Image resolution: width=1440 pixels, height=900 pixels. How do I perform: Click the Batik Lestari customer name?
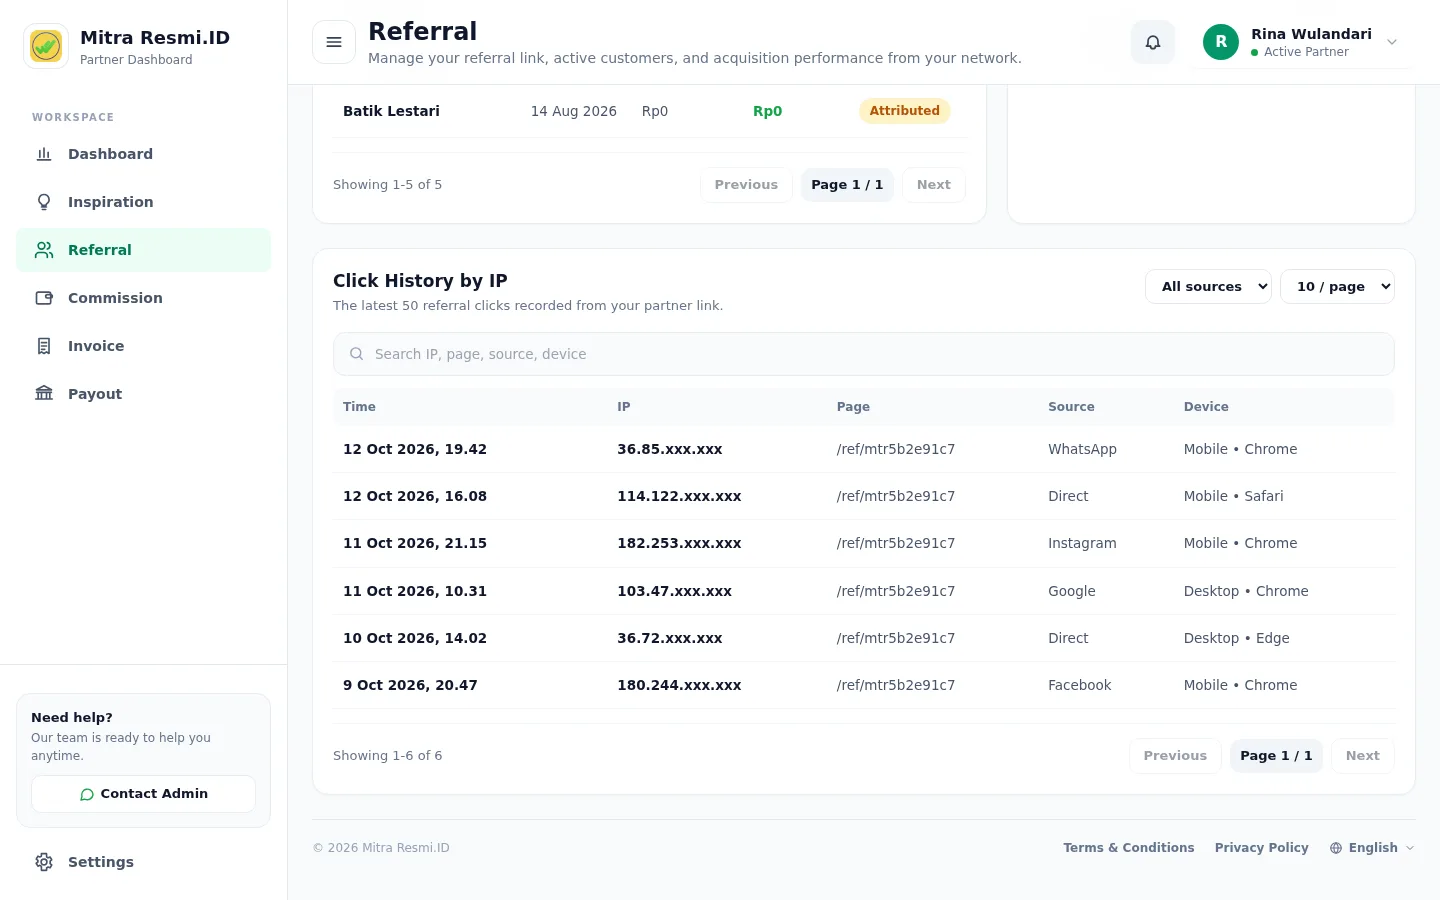click(391, 111)
